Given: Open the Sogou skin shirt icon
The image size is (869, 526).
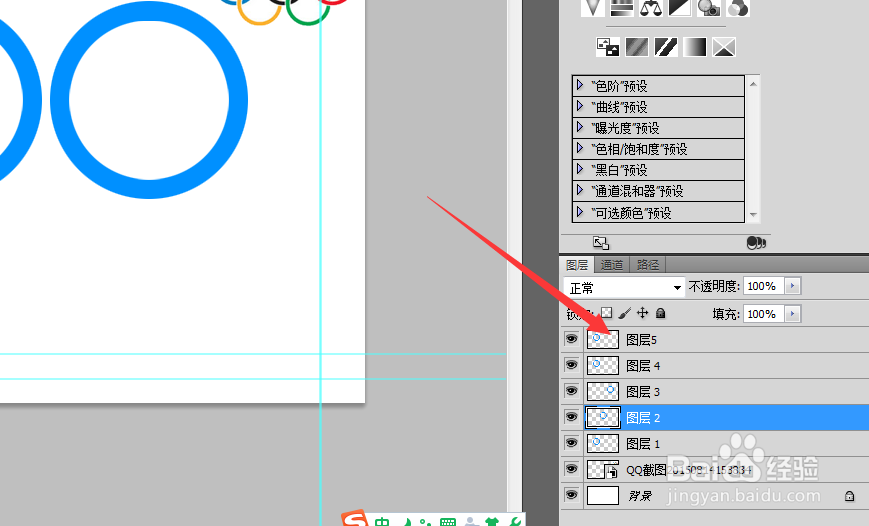Looking at the screenshot, I should [491, 522].
